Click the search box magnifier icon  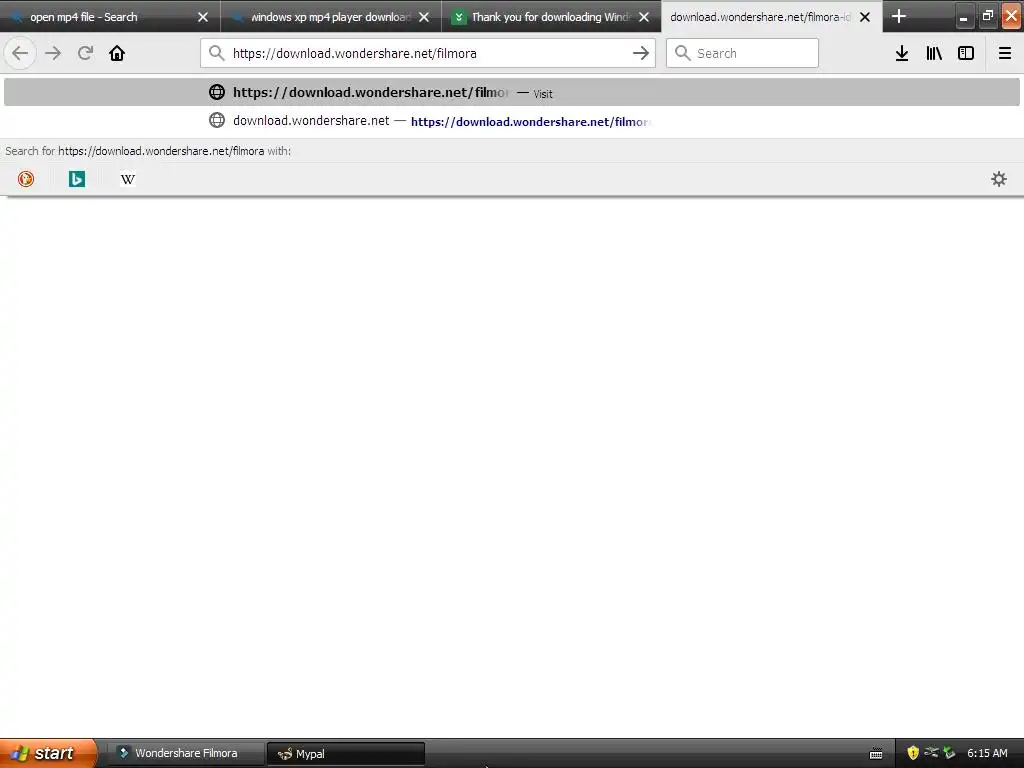[x=682, y=53]
